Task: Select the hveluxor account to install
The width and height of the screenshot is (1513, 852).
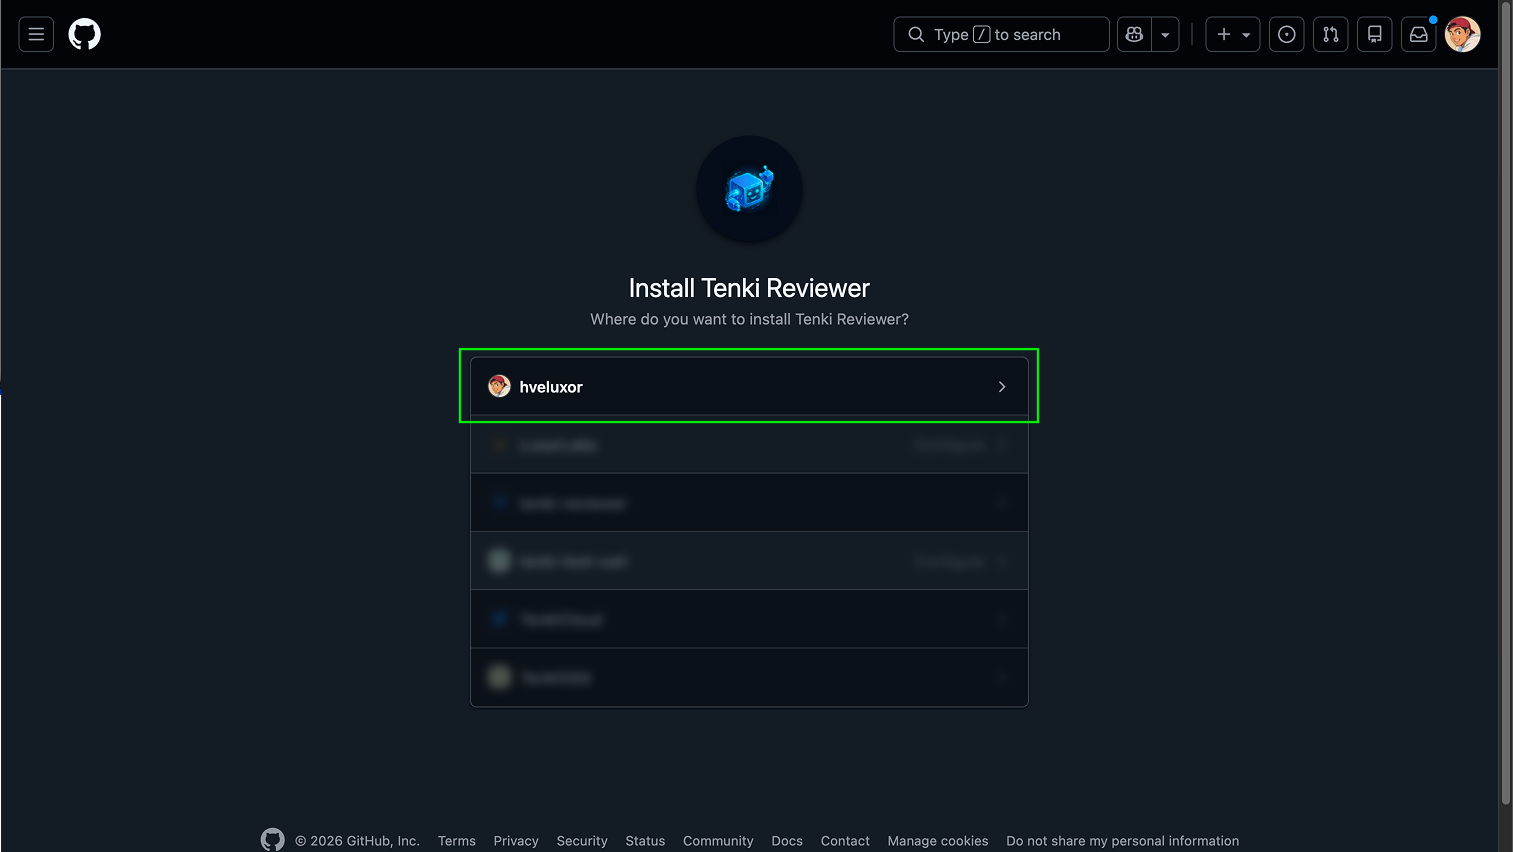Action: 550,387
